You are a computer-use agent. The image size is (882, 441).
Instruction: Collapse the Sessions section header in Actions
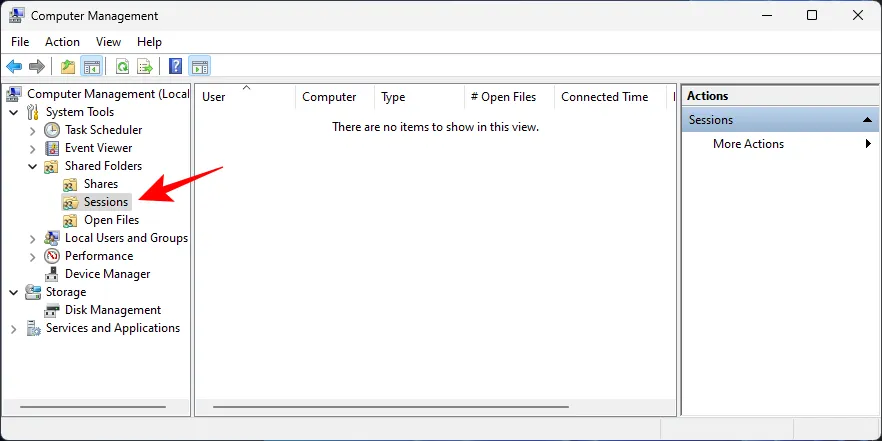[x=868, y=120]
